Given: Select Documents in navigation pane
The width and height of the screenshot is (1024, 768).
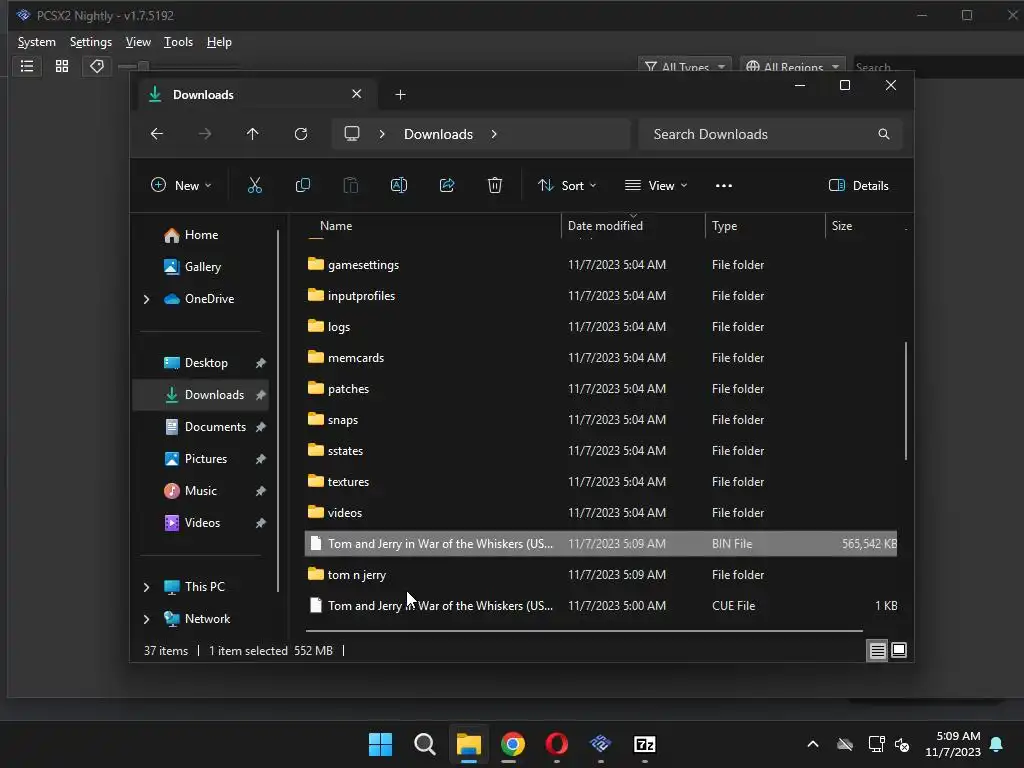Looking at the screenshot, I should (200, 427).
